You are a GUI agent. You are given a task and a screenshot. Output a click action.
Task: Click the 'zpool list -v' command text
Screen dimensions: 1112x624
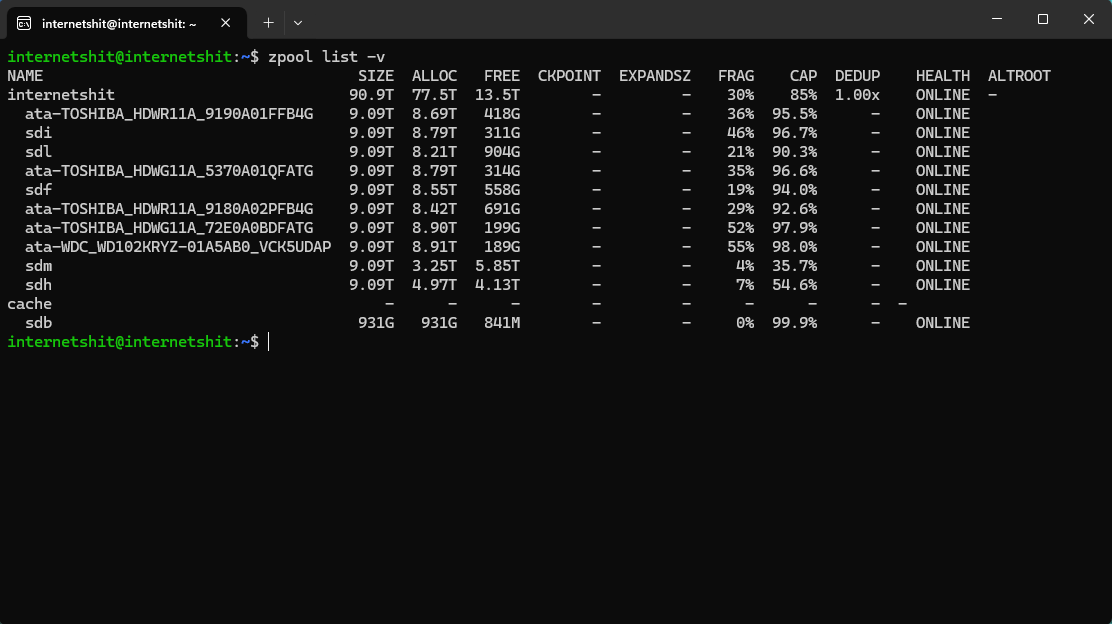326,57
